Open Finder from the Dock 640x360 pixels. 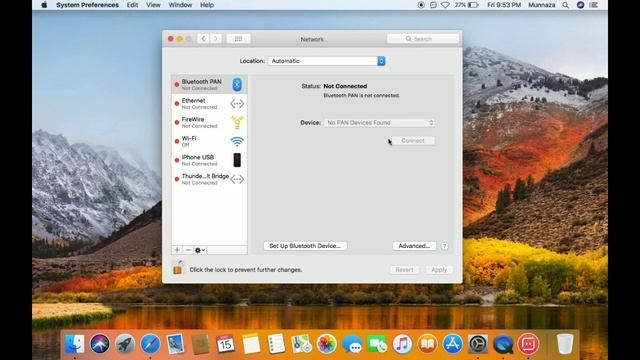pos(75,344)
